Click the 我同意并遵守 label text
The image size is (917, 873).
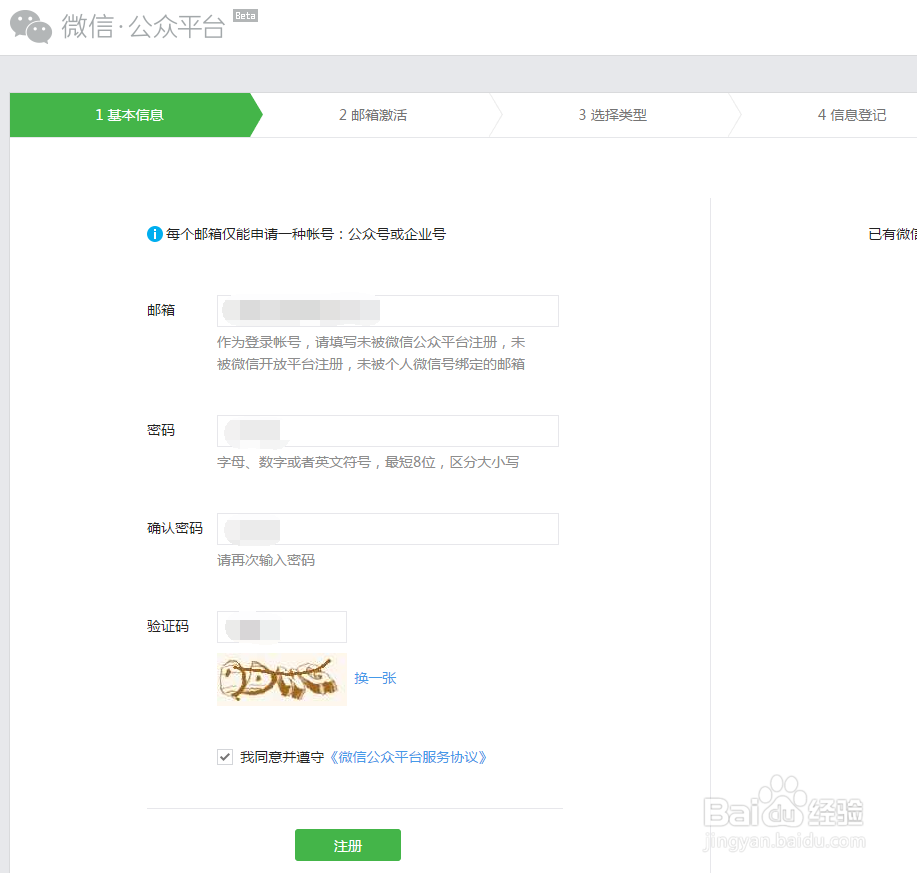[x=282, y=757]
